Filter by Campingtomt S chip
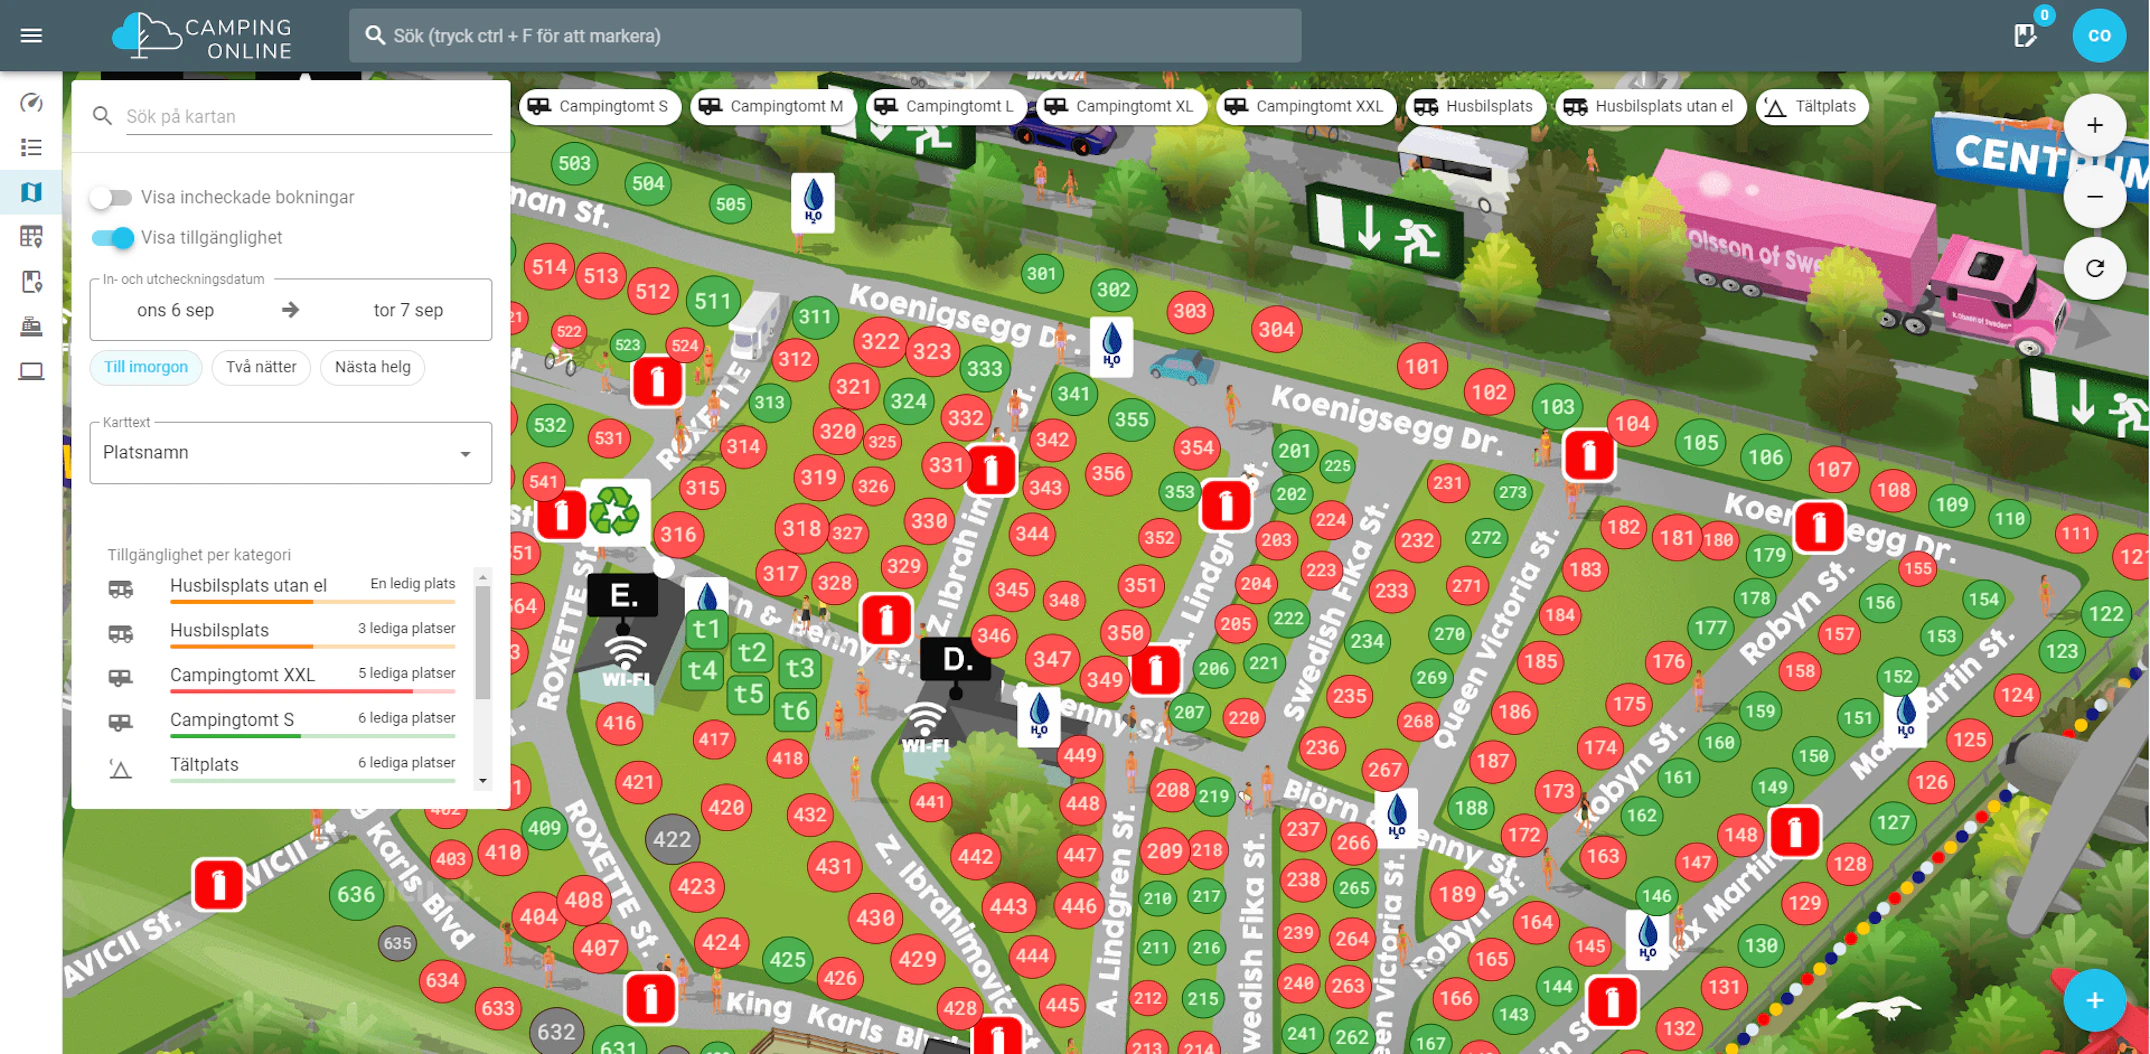The height and width of the screenshot is (1054, 2150). click(599, 106)
